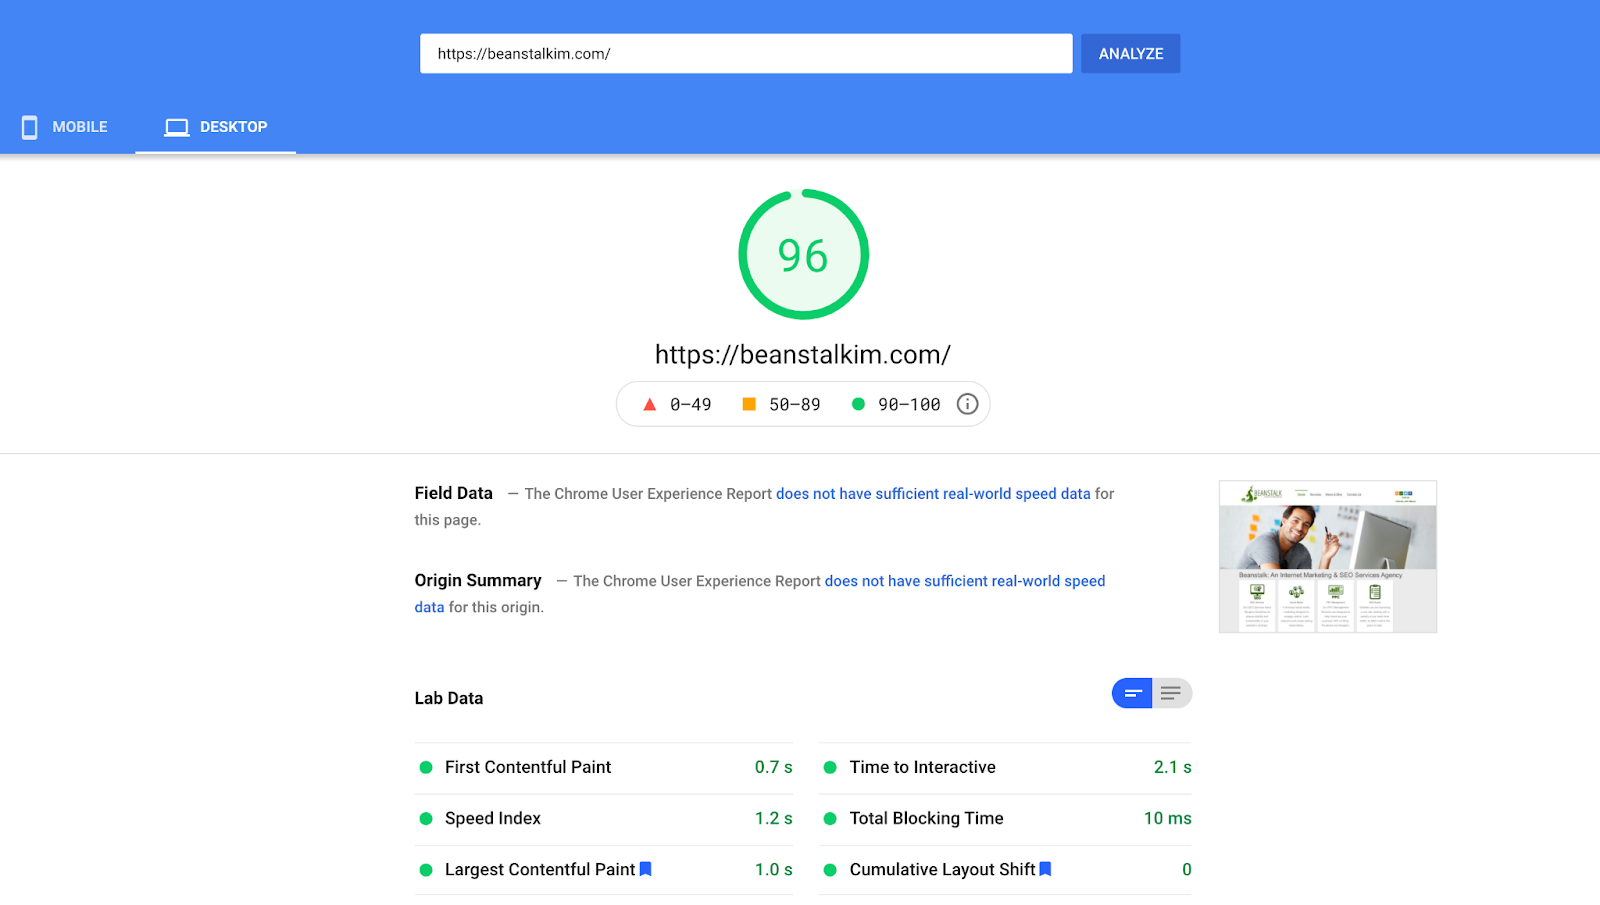Click Total Blocking Time green status dot
This screenshot has width=1600, height=905.
click(x=830, y=818)
